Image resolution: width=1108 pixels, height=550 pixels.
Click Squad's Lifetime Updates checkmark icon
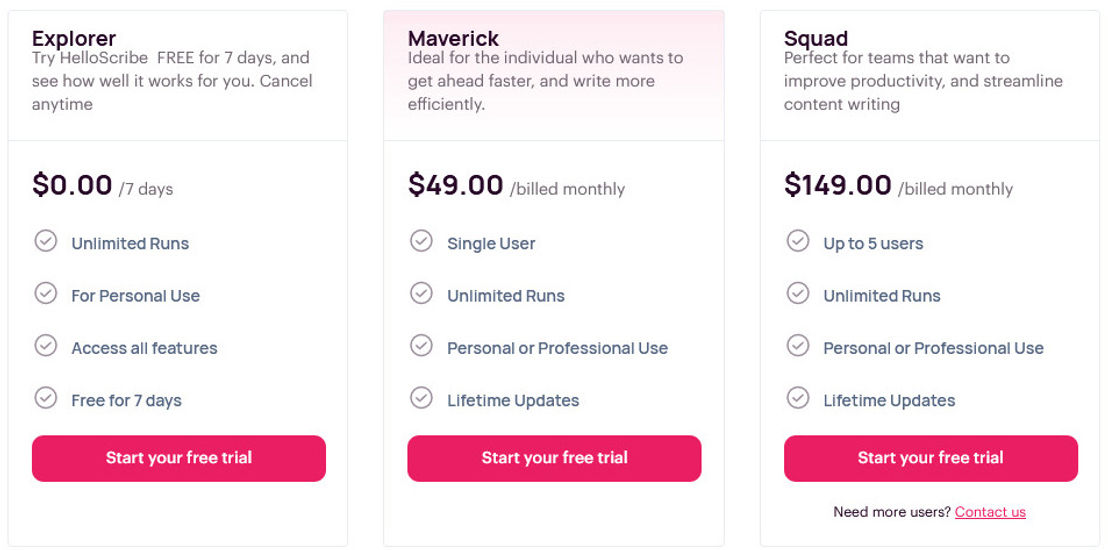pos(798,398)
